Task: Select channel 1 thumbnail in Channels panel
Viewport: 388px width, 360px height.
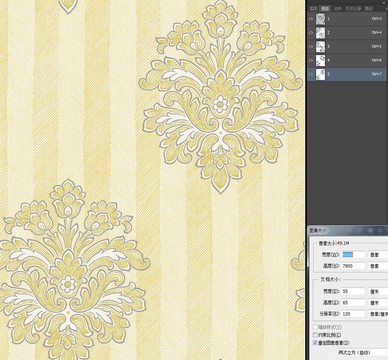Action: tap(320, 19)
